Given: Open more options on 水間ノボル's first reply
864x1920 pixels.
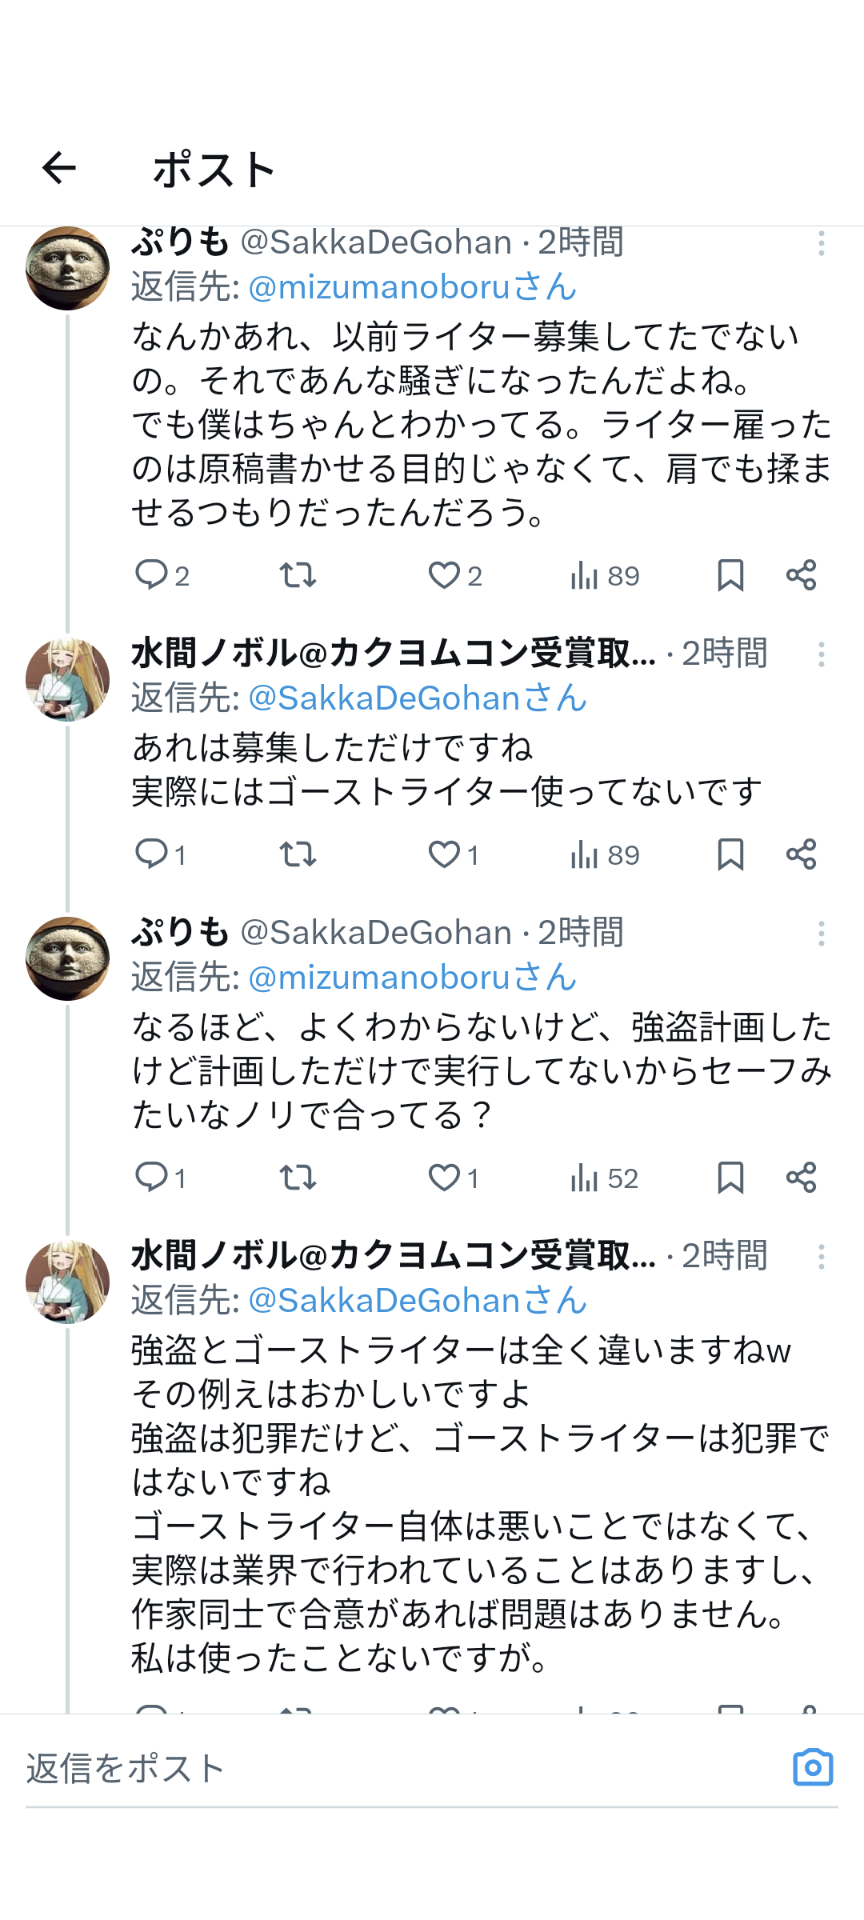Looking at the screenshot, I should [821, 654].
